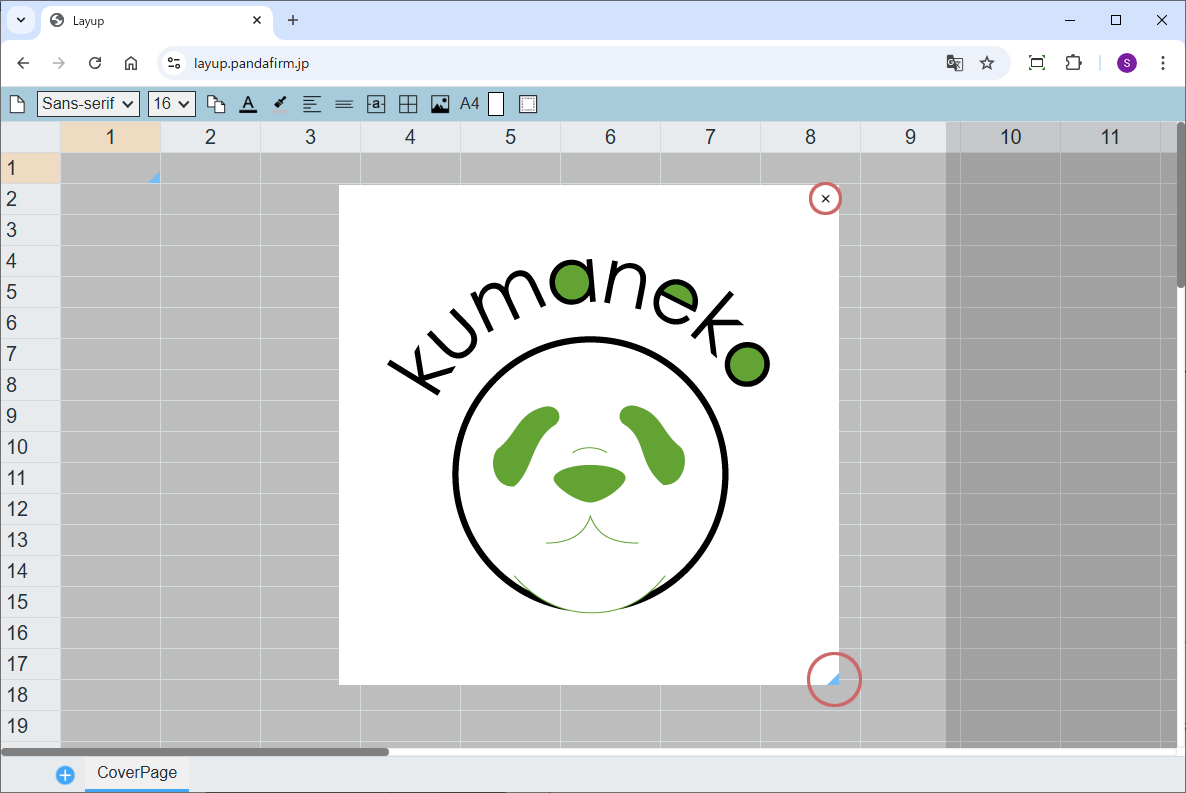
Task: Click the text box 'a' icon
Action: click(376, 104)
